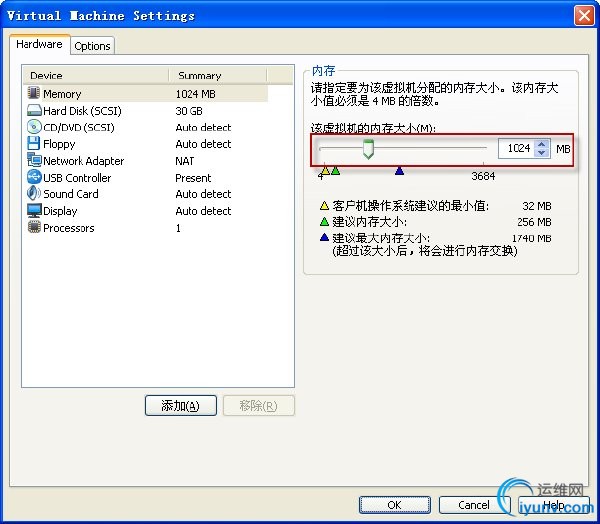600x524 pixels.
Task: Click the 256 MB recommended value
Action: [534, 222]
